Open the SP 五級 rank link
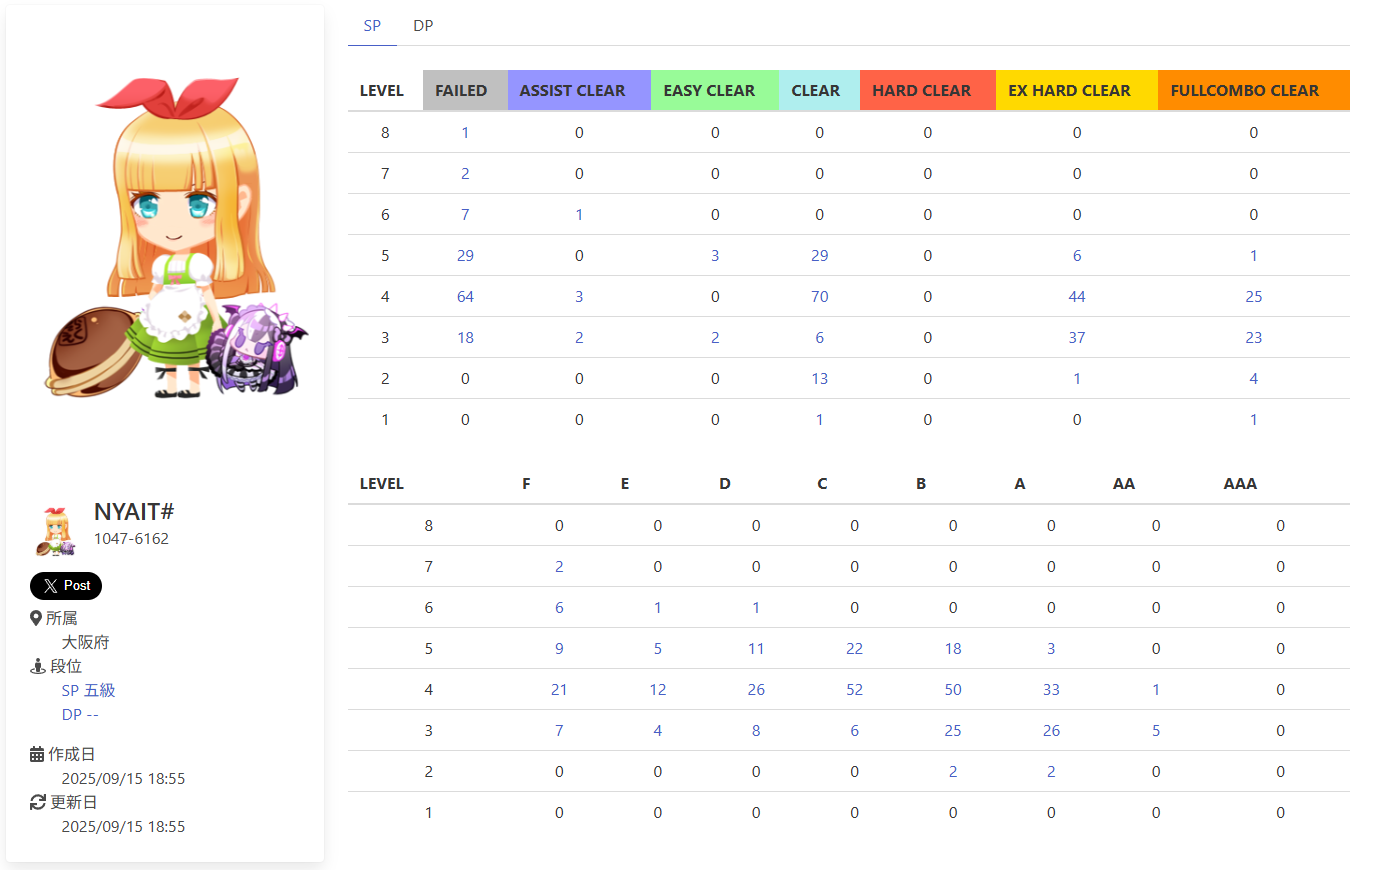The image size is (1383, 870). coord(88,690)
